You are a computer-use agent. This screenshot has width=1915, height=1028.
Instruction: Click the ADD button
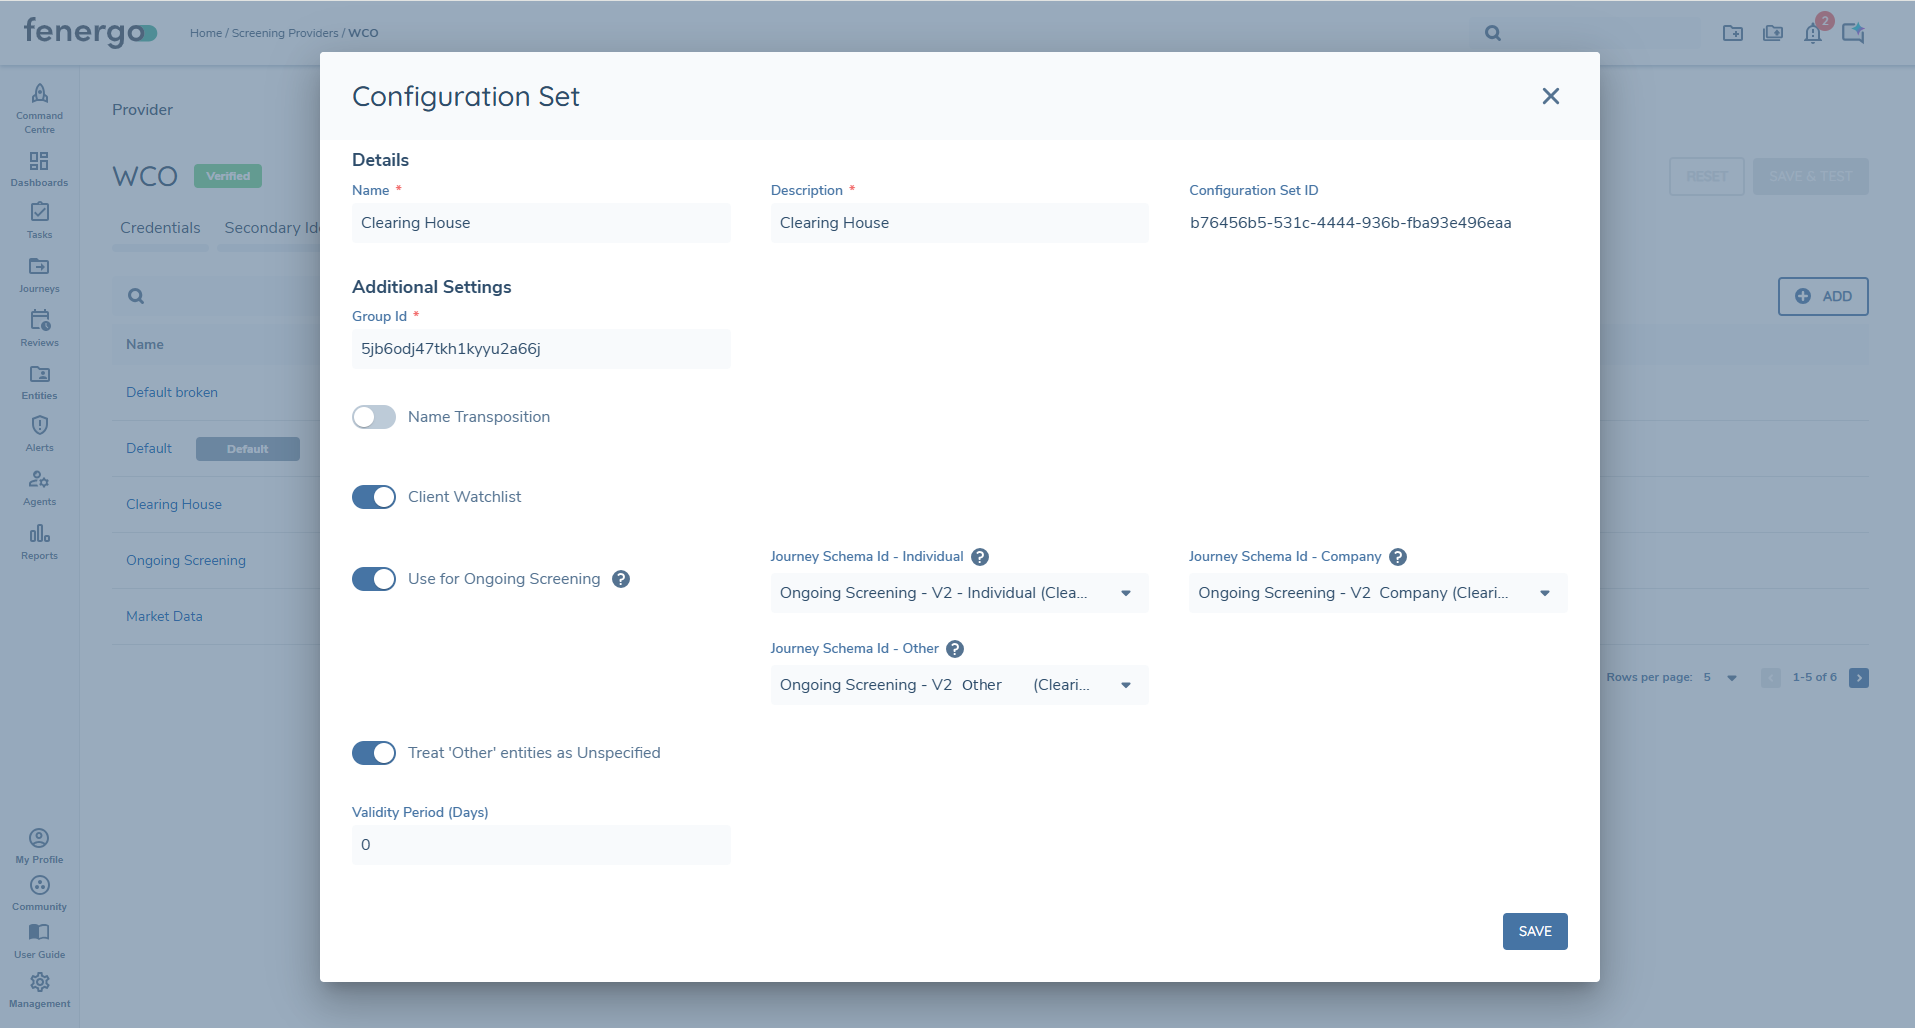click(1823, 296)
